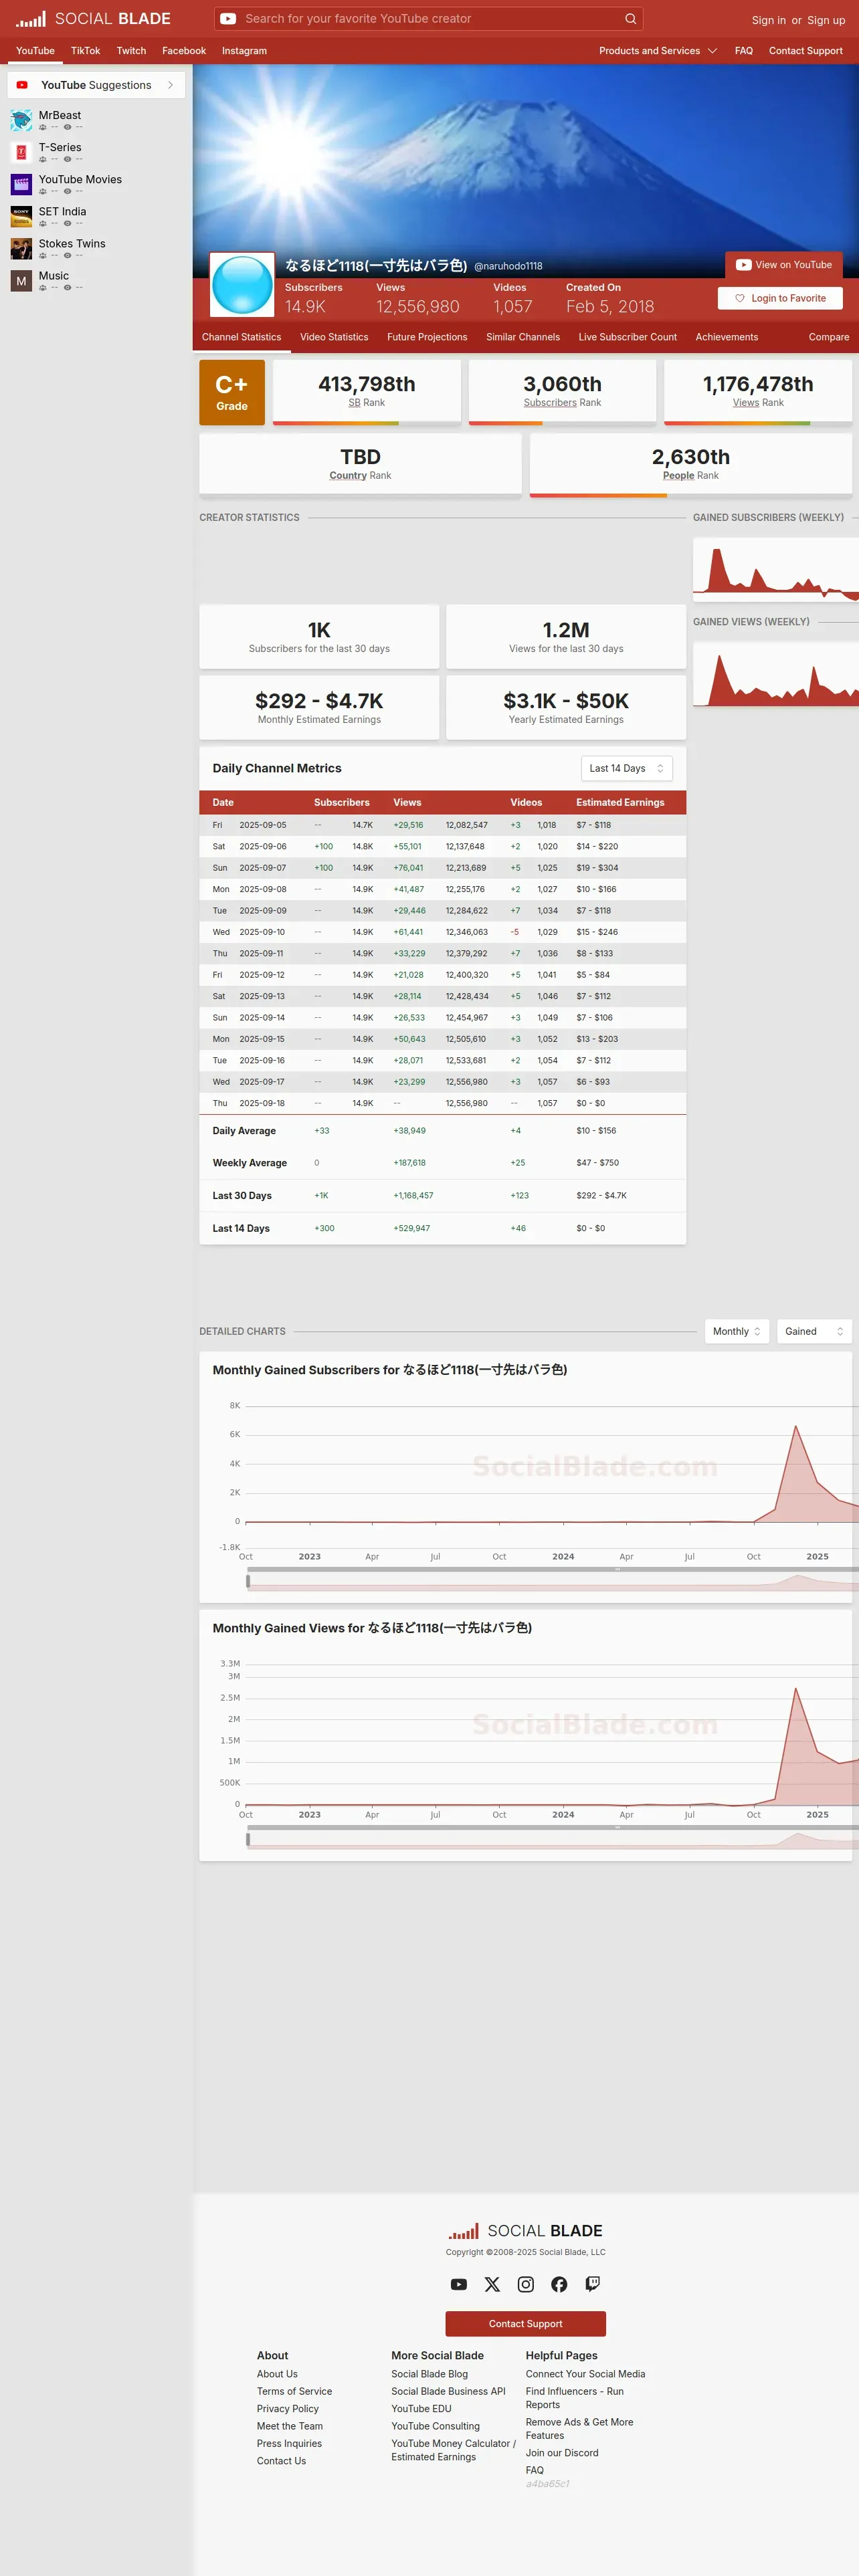
Task: Click the YouTube Suggestions red icon
Action: tap(22, 85)
